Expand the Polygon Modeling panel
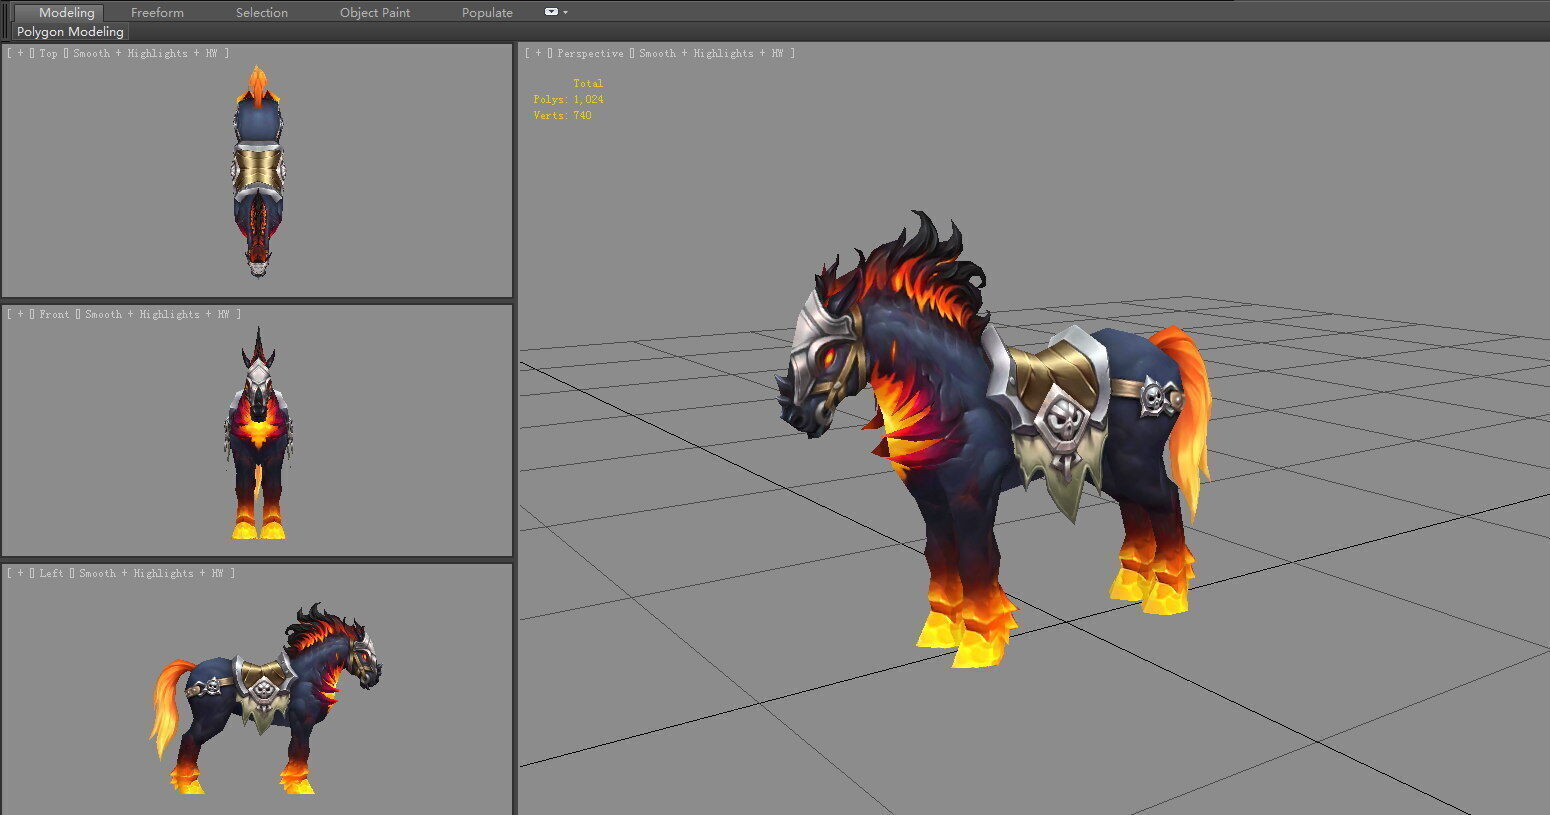This screenshot has height=815, width=1550. tap(70, 32)
